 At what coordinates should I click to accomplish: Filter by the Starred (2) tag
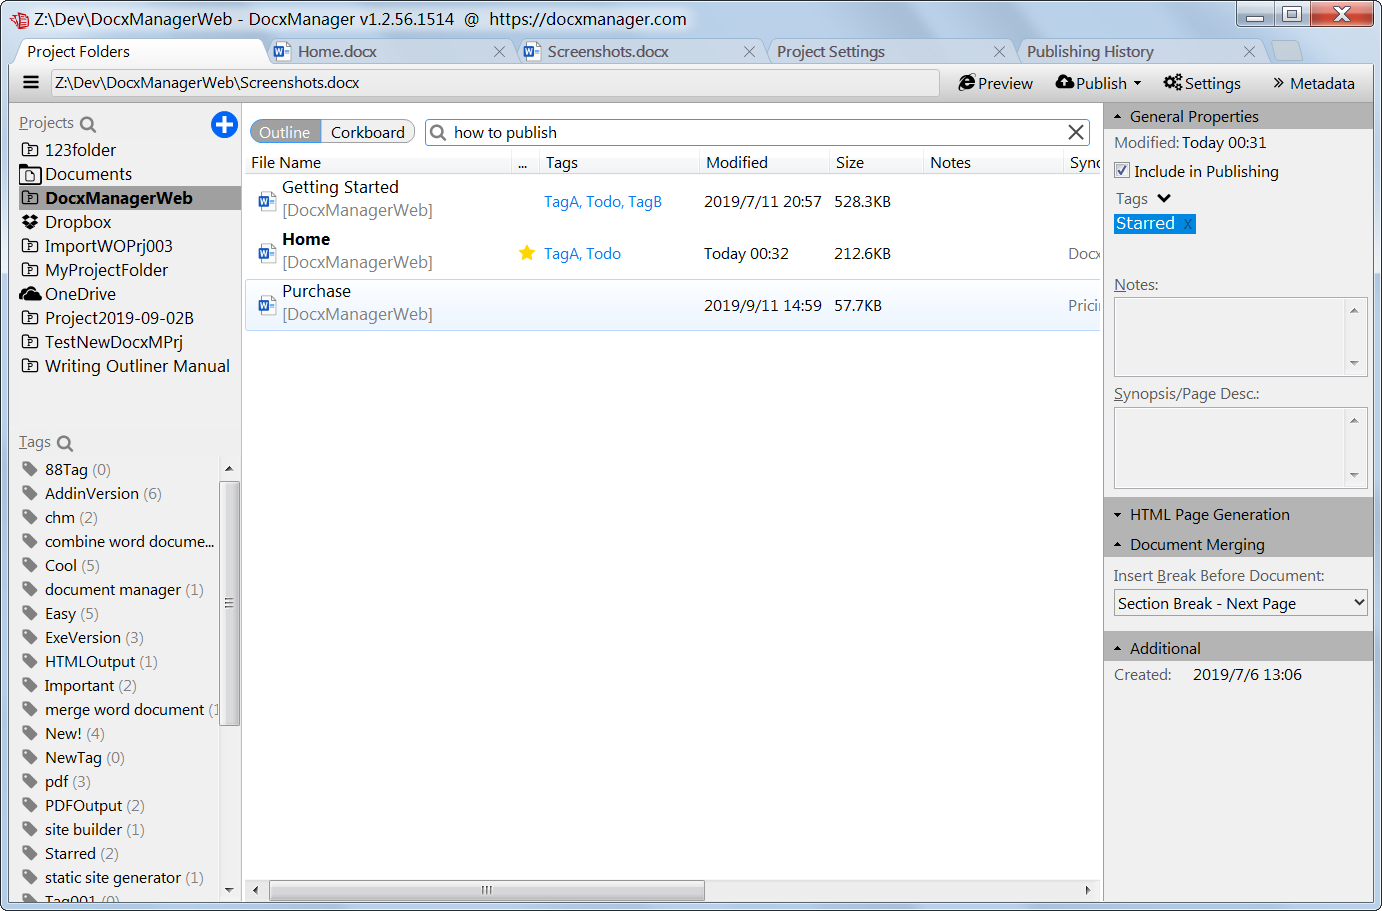coord(81,853)
